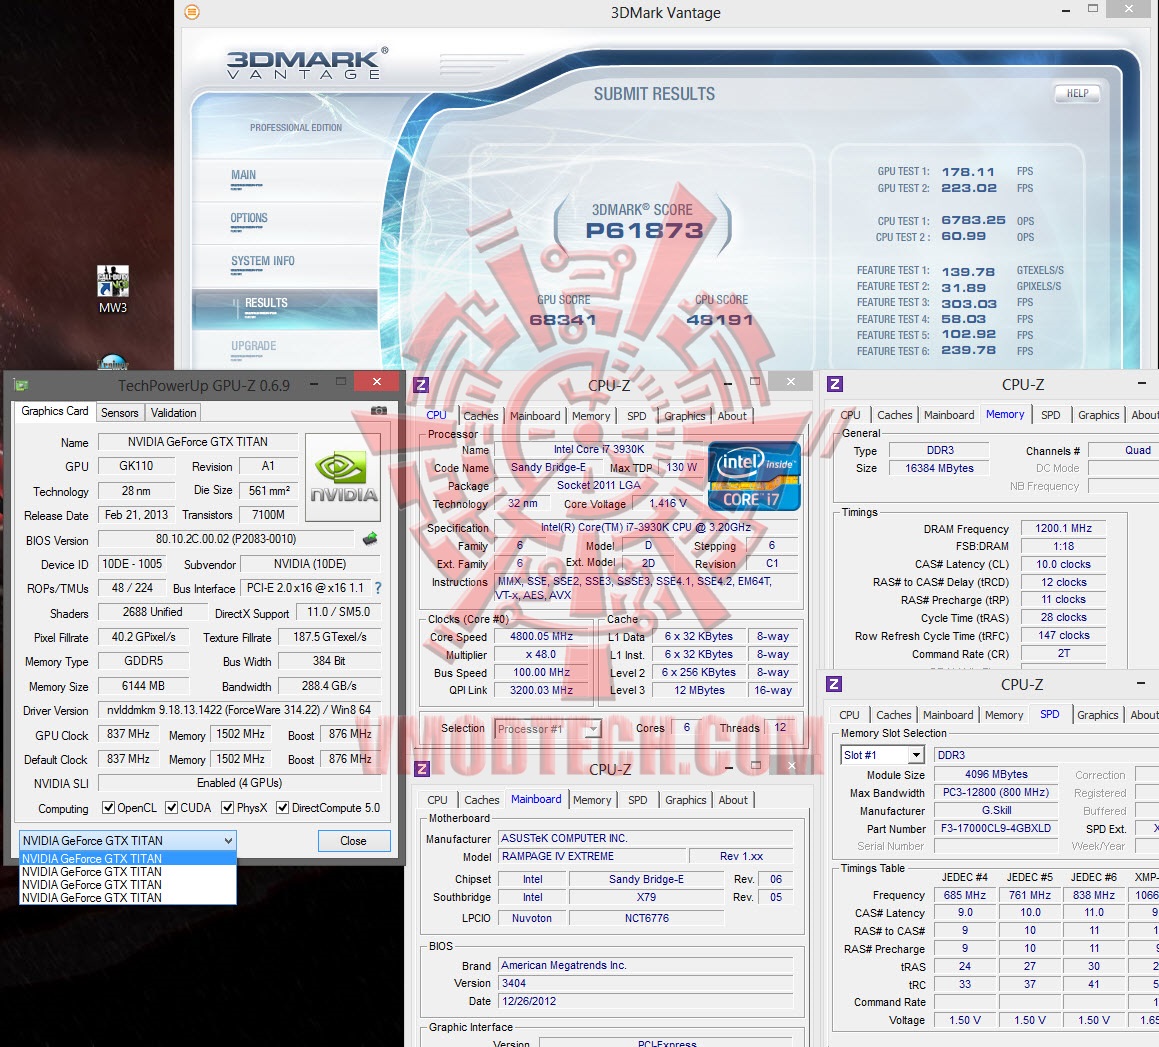Image resolution: width=1159 pixels, height=1047 pixels.
Task: Click the Core Speed value 4800.05 MHz
Action: pos(541,637)
